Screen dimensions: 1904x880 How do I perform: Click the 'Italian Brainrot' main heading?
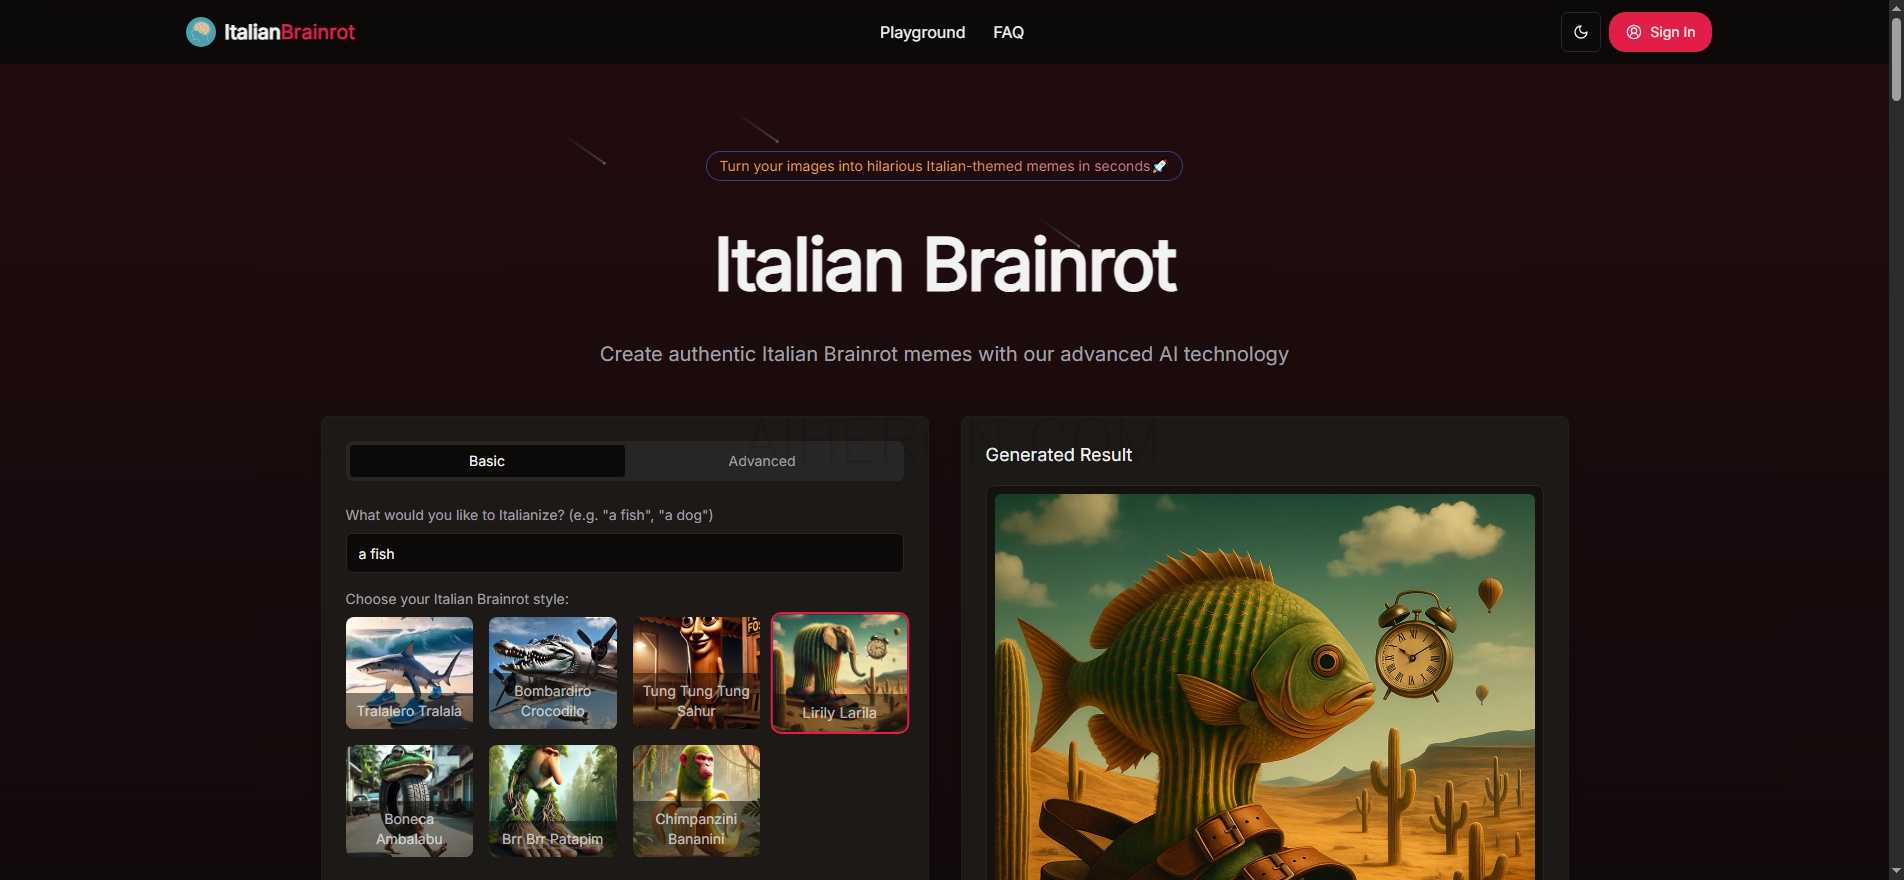tap(945, 265)
